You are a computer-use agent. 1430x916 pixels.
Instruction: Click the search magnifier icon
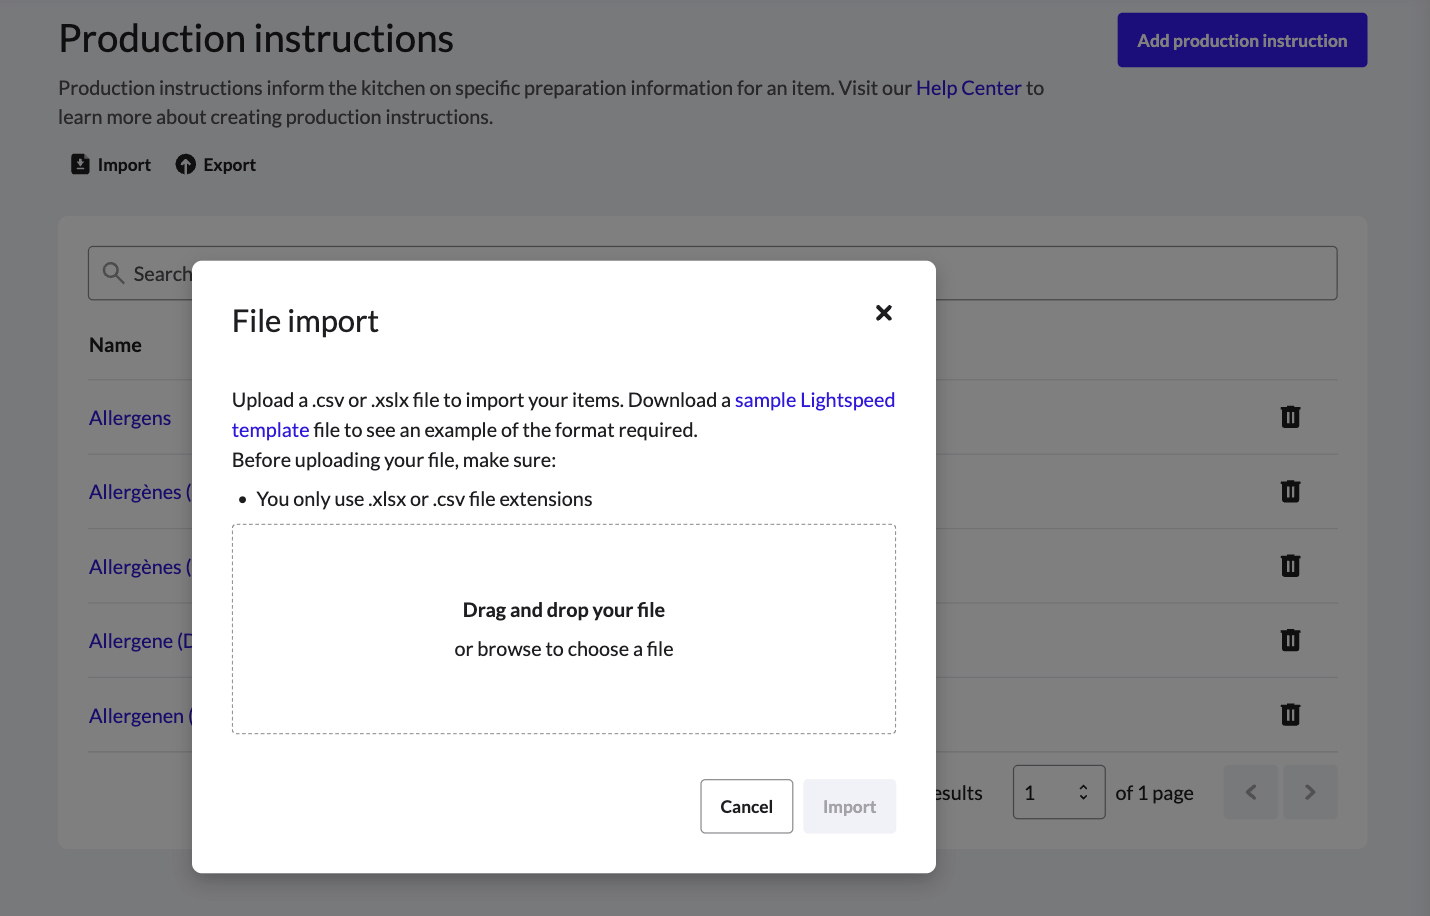click(113, 273)
